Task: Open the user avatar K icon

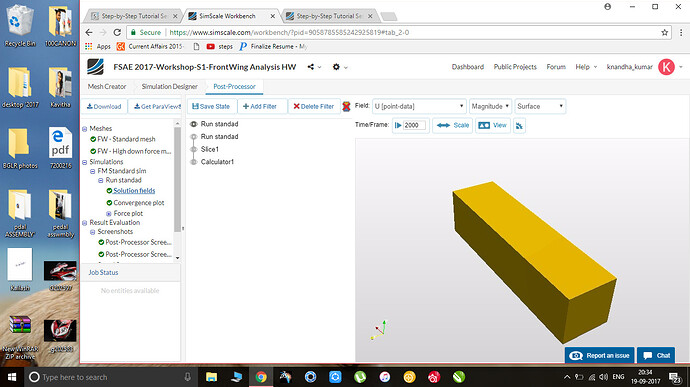Action: coord(666,67)
